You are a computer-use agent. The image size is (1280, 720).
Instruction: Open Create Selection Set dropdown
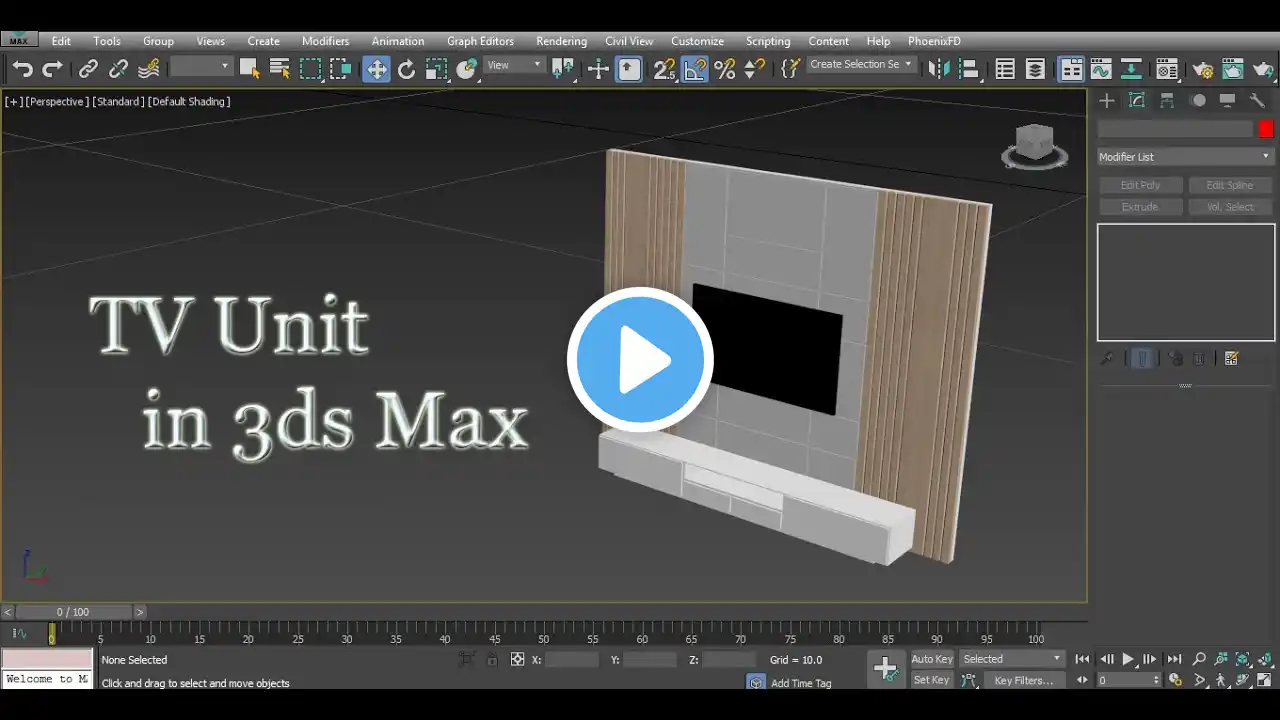pyautogui.click(x=861, y=64)
